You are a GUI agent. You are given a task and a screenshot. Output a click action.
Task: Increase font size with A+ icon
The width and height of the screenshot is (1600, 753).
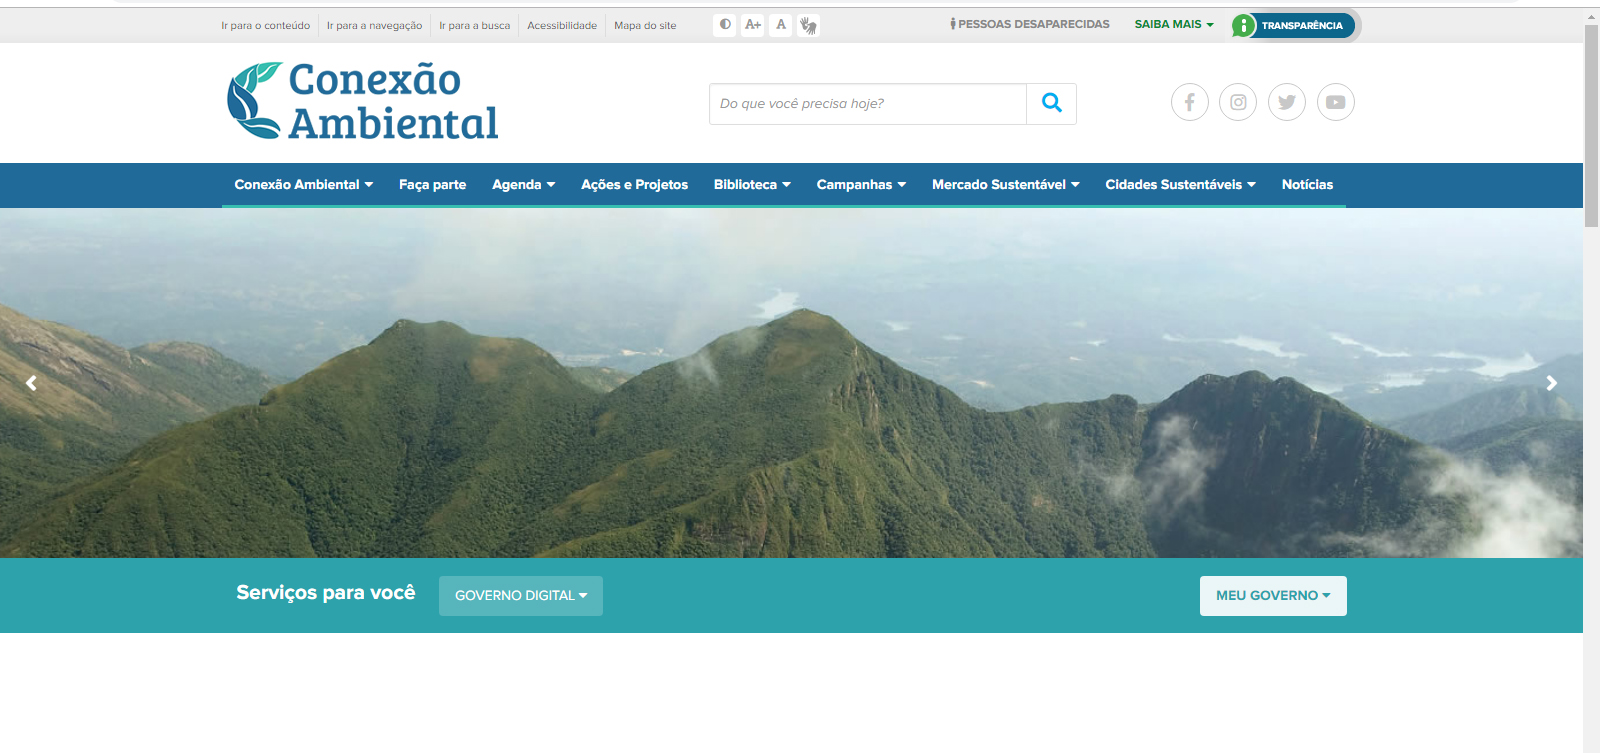coord(753,25)
